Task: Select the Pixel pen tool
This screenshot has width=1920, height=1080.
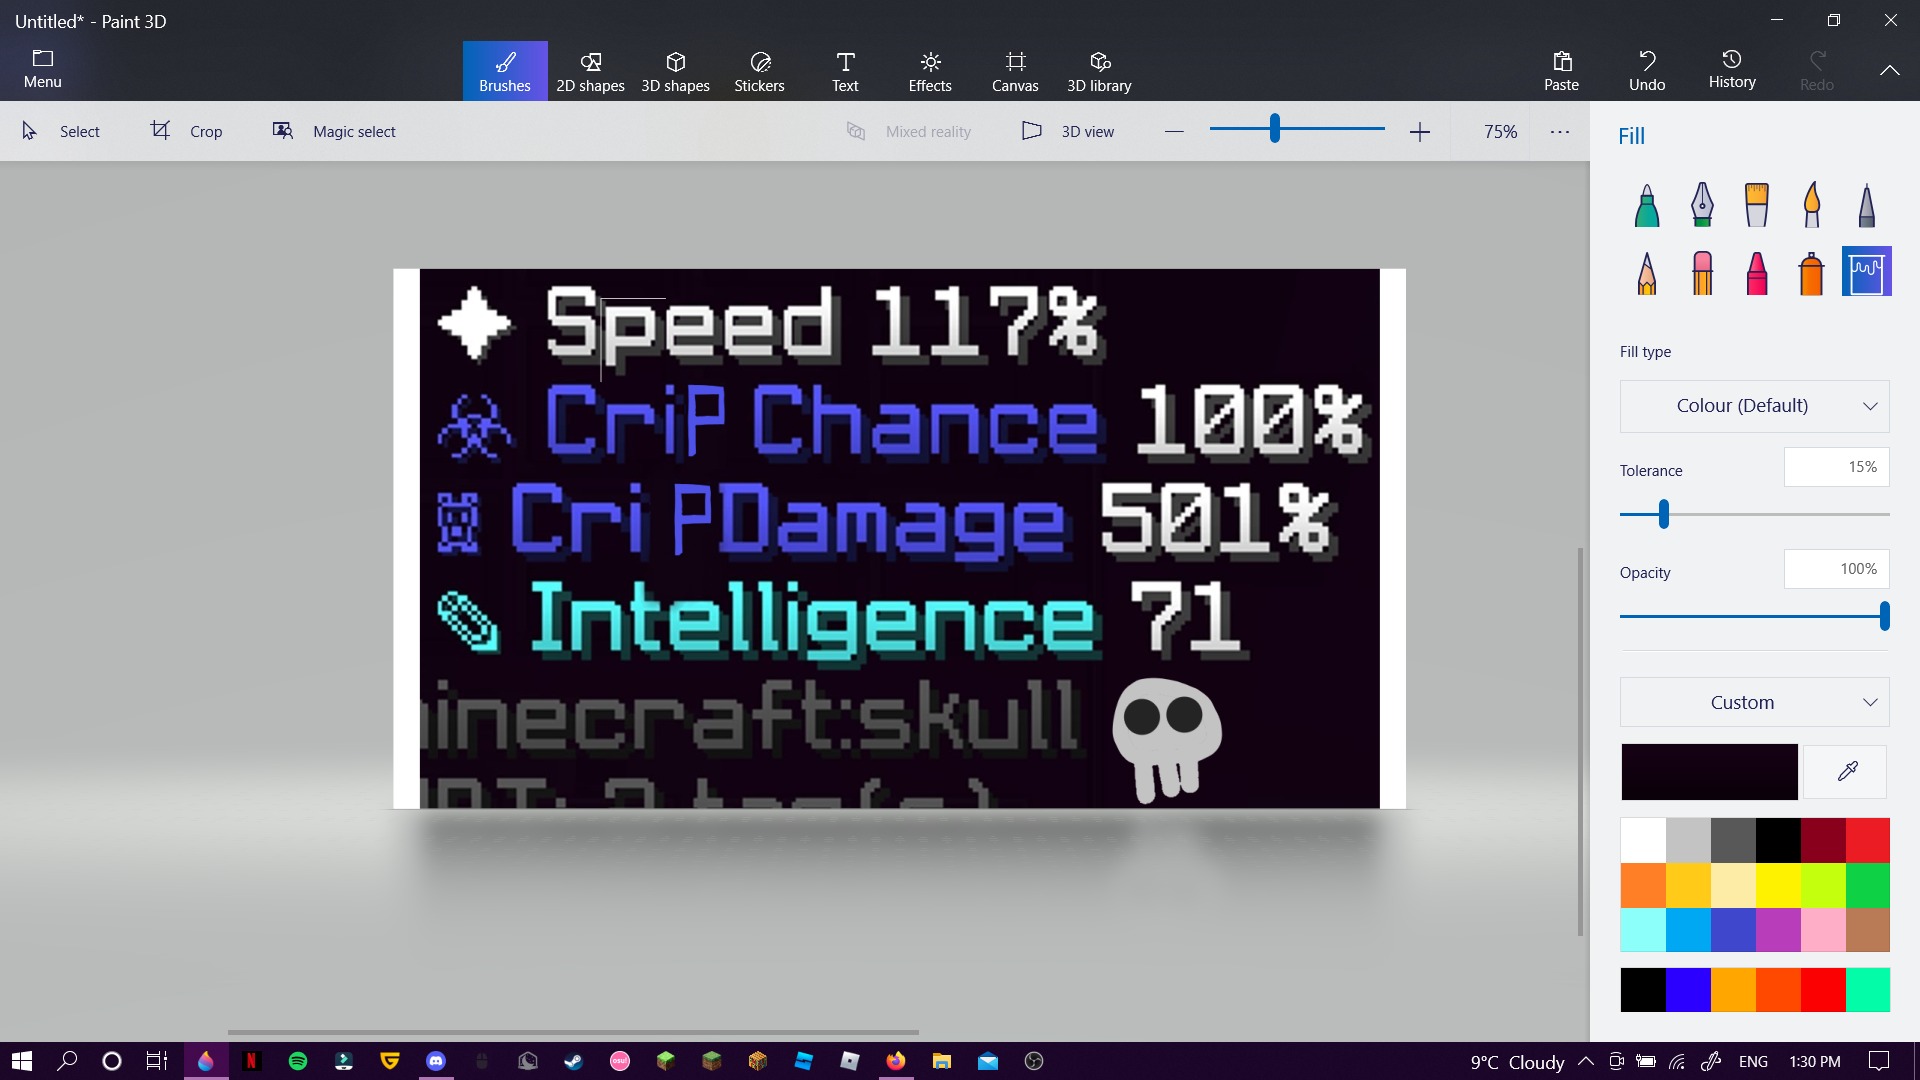Action: [x=1867, y=204]
